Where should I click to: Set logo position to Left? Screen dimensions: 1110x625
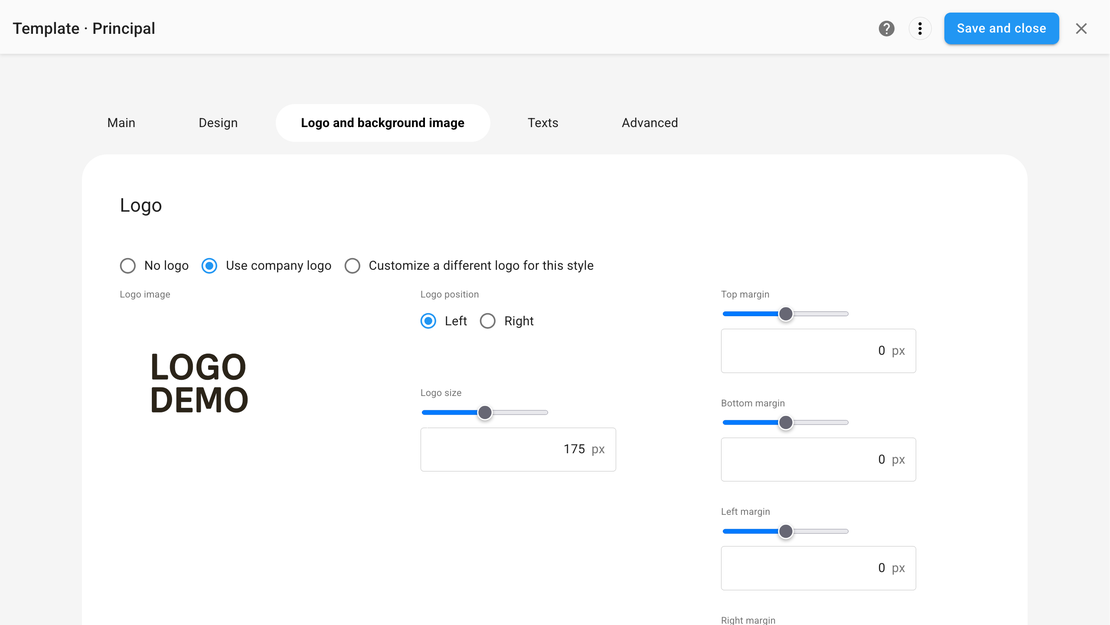coord(428,321)
